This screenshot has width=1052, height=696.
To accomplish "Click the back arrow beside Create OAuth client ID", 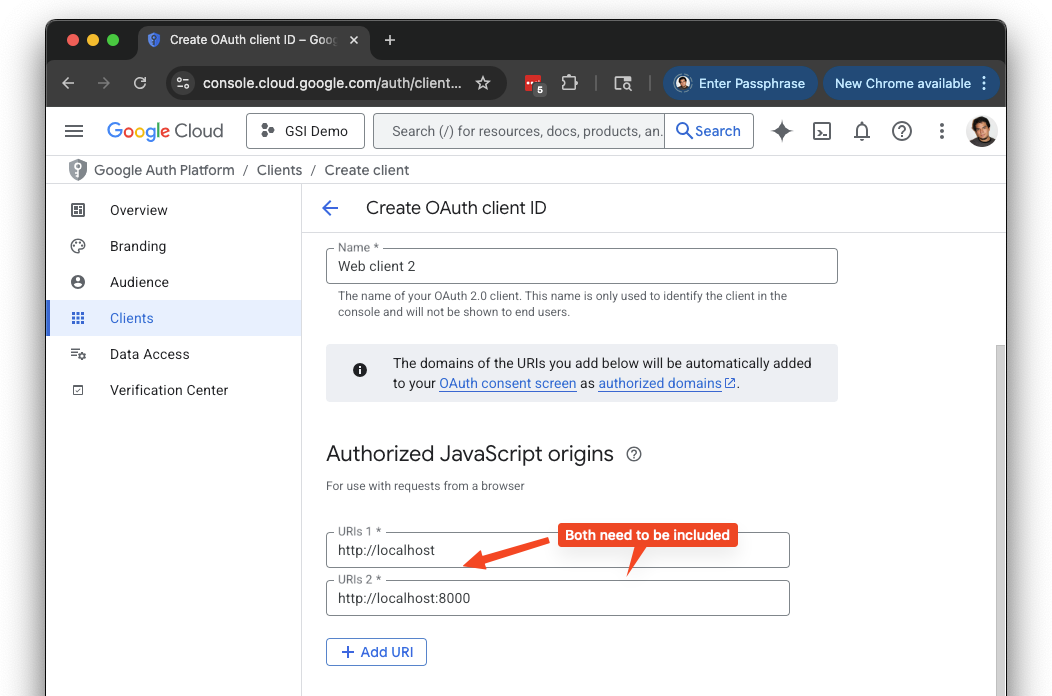I will 330,208.
